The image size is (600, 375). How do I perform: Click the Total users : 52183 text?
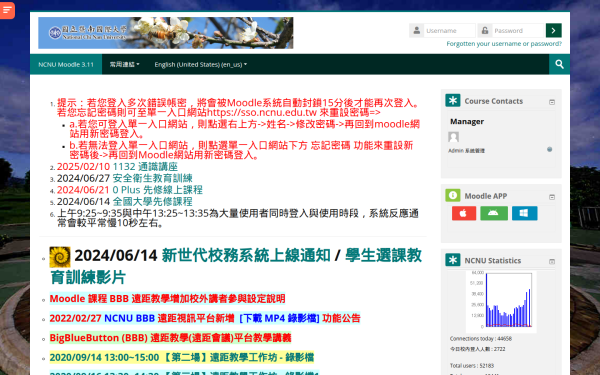coord(471,365)
